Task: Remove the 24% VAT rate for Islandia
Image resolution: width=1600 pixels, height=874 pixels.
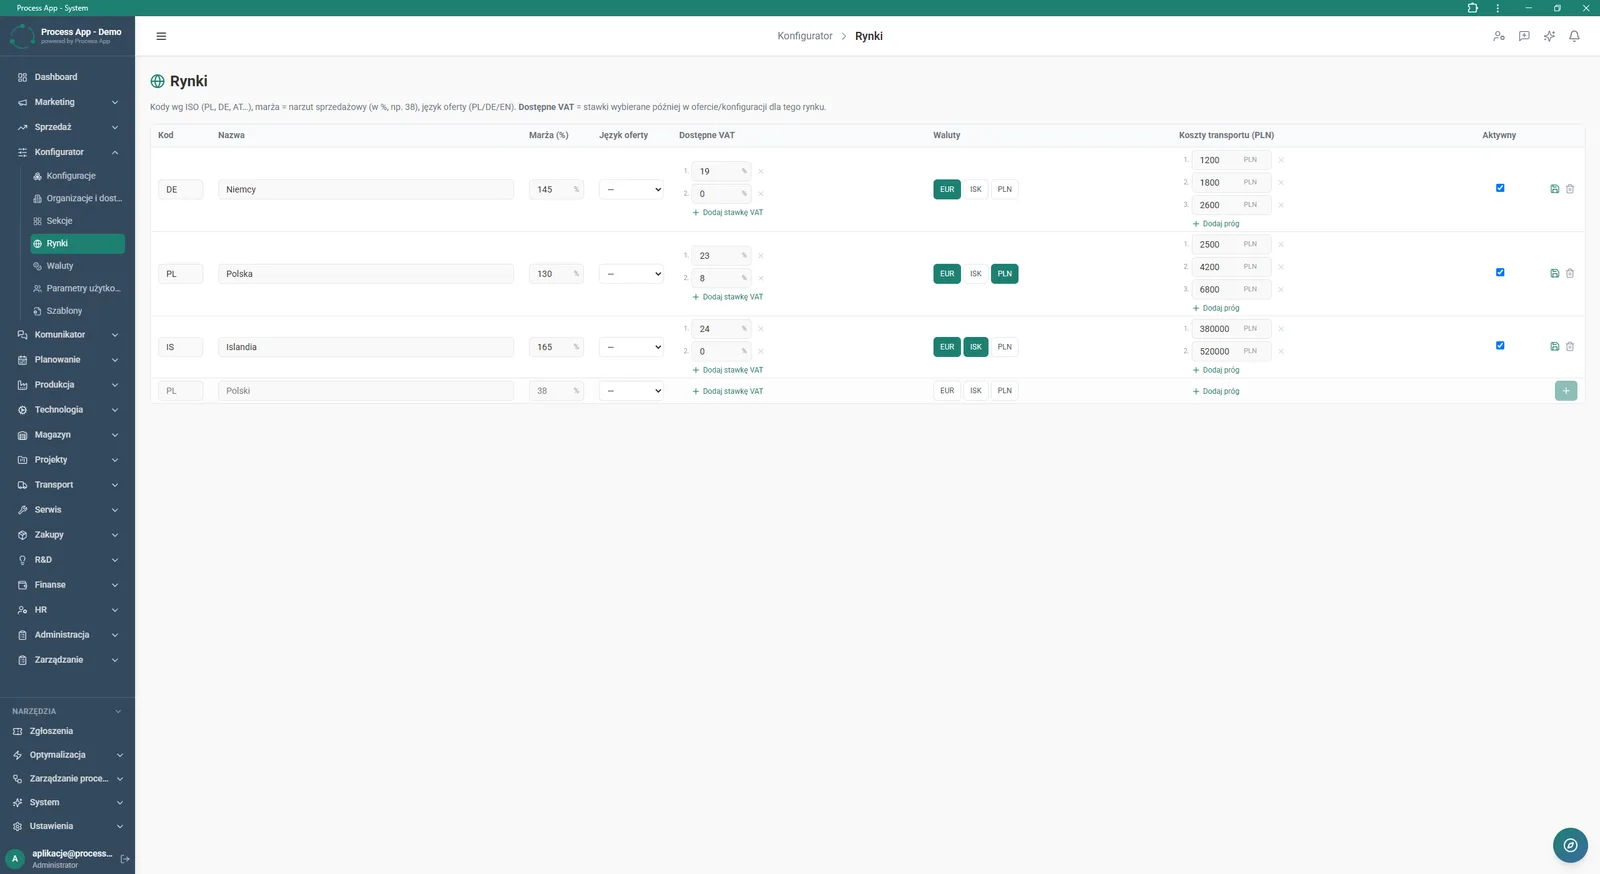Action: 761,329
